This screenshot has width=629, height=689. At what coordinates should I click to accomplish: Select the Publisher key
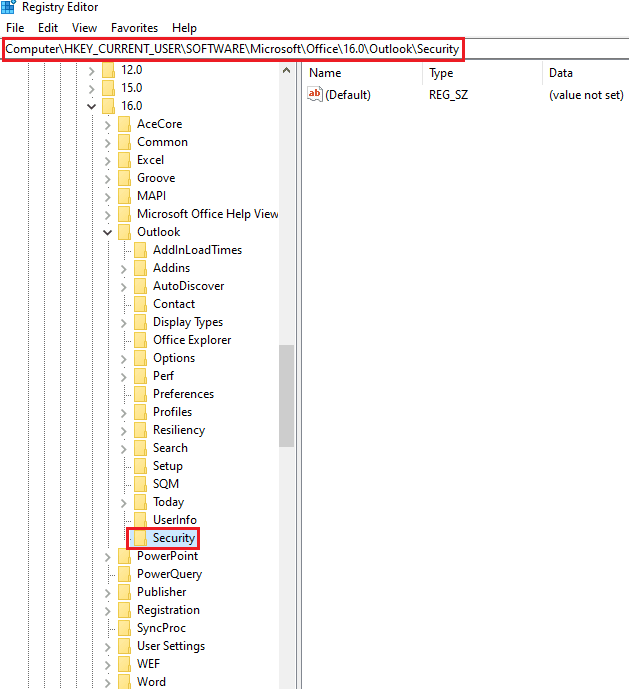(161, 592)
